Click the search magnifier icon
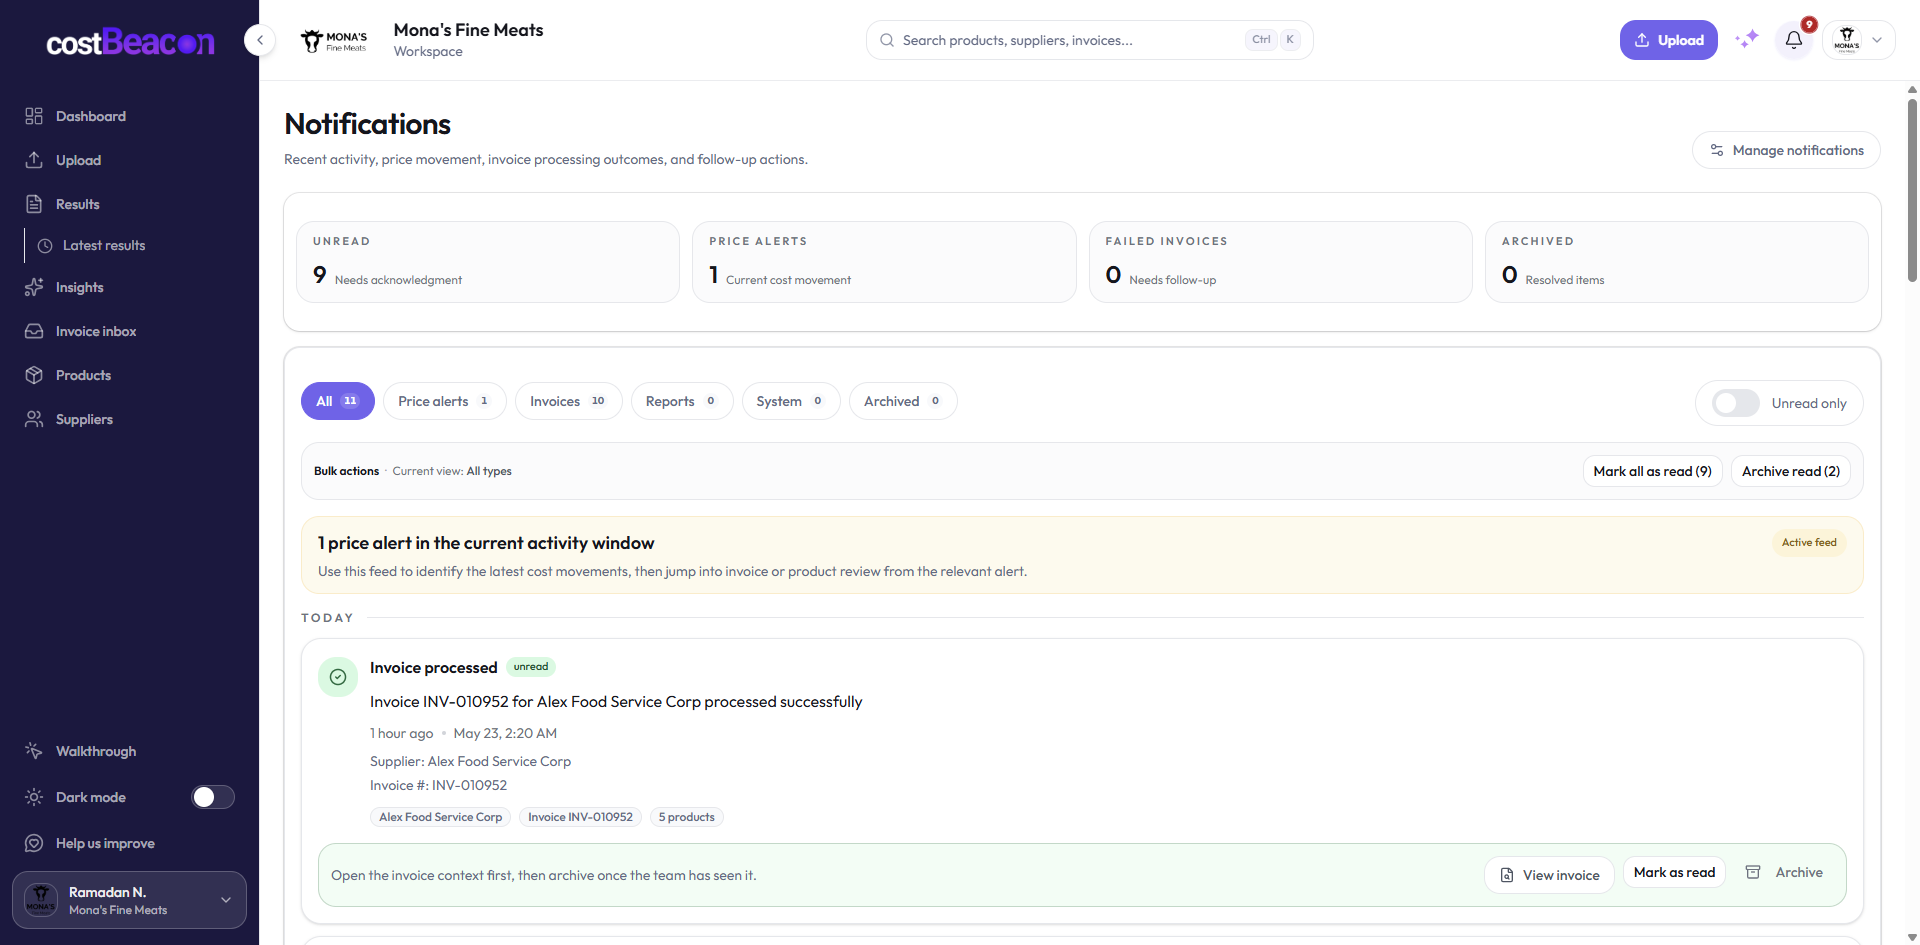The width and height of the screenshot is (1920, 945). [x=887, y=40]
